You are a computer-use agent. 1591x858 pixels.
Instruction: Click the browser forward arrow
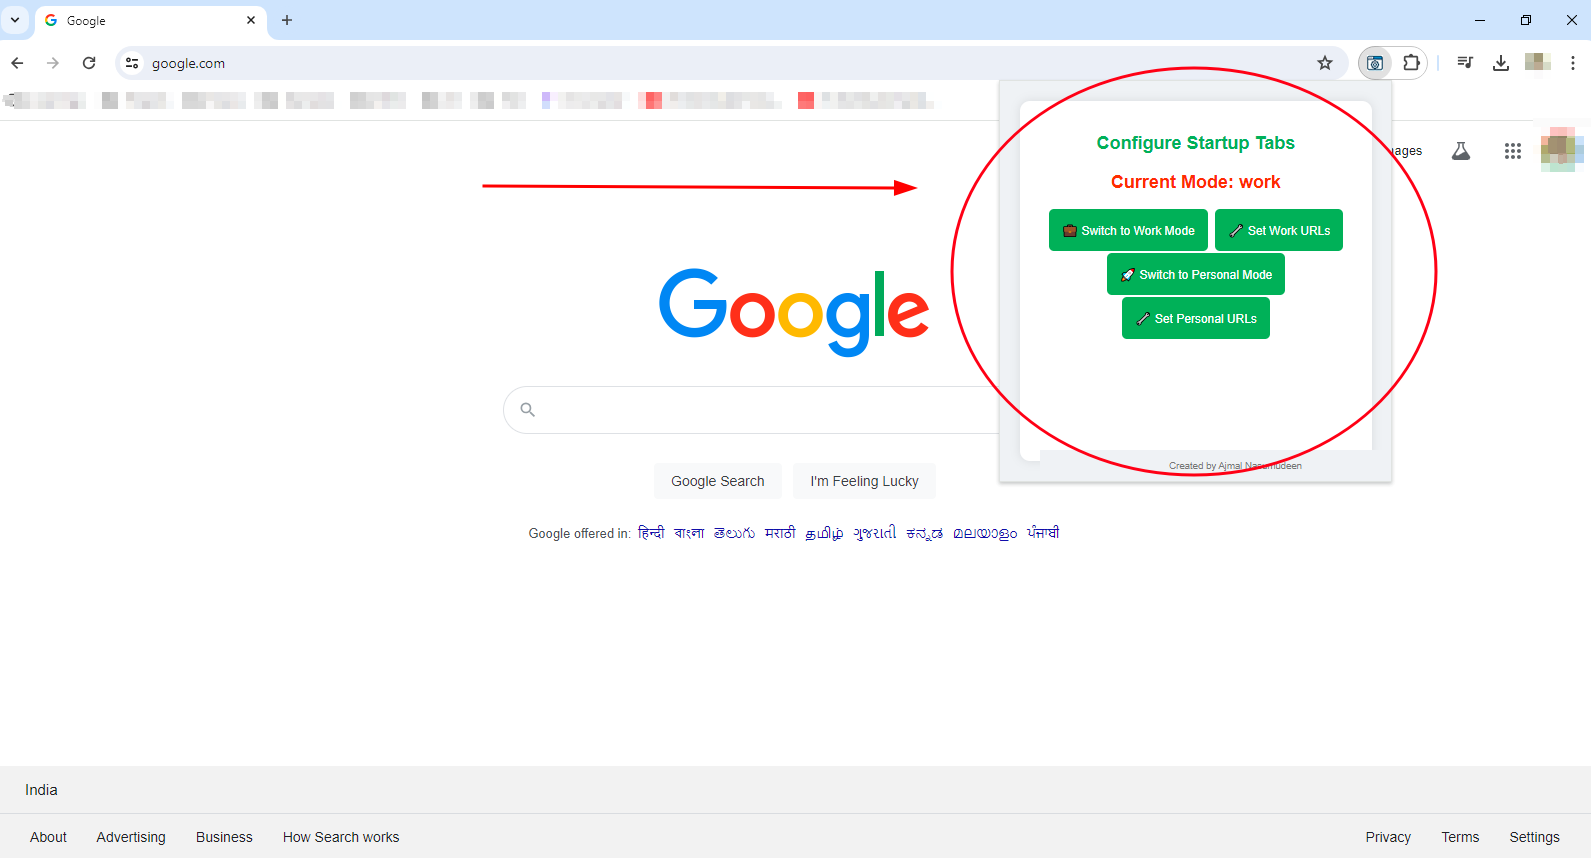tap(53, 63)
